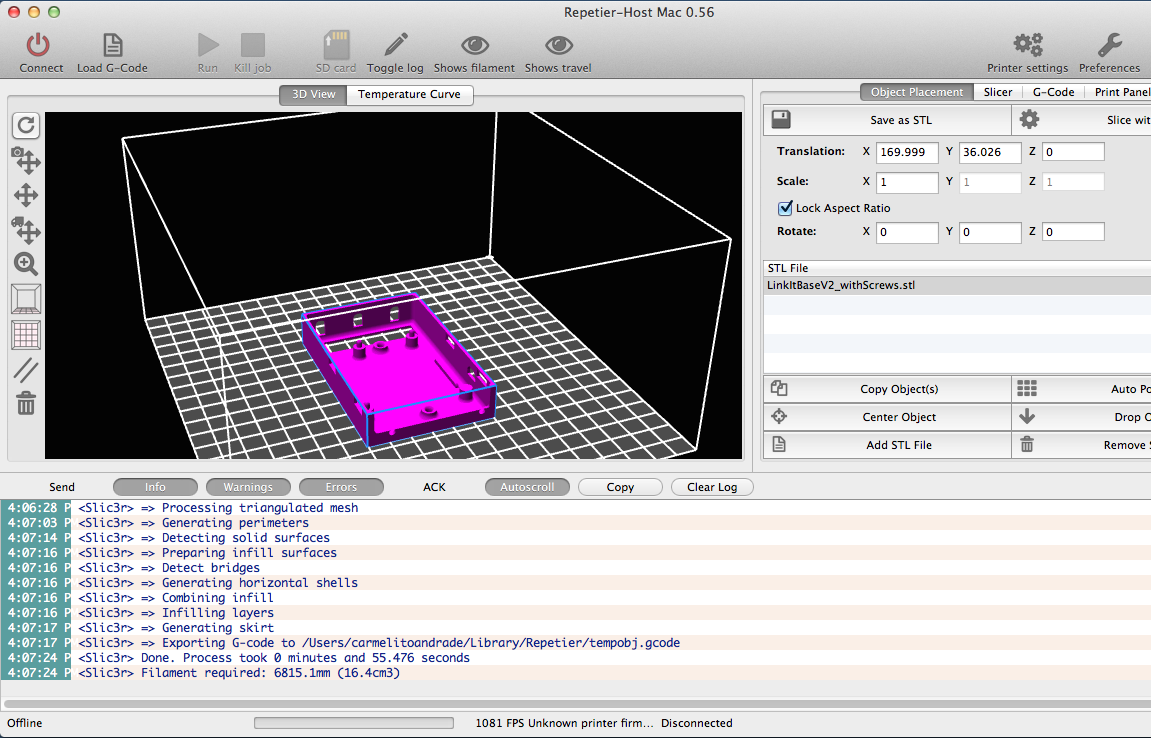Click the Remove button with the trash icon

tap(1081, 445)
